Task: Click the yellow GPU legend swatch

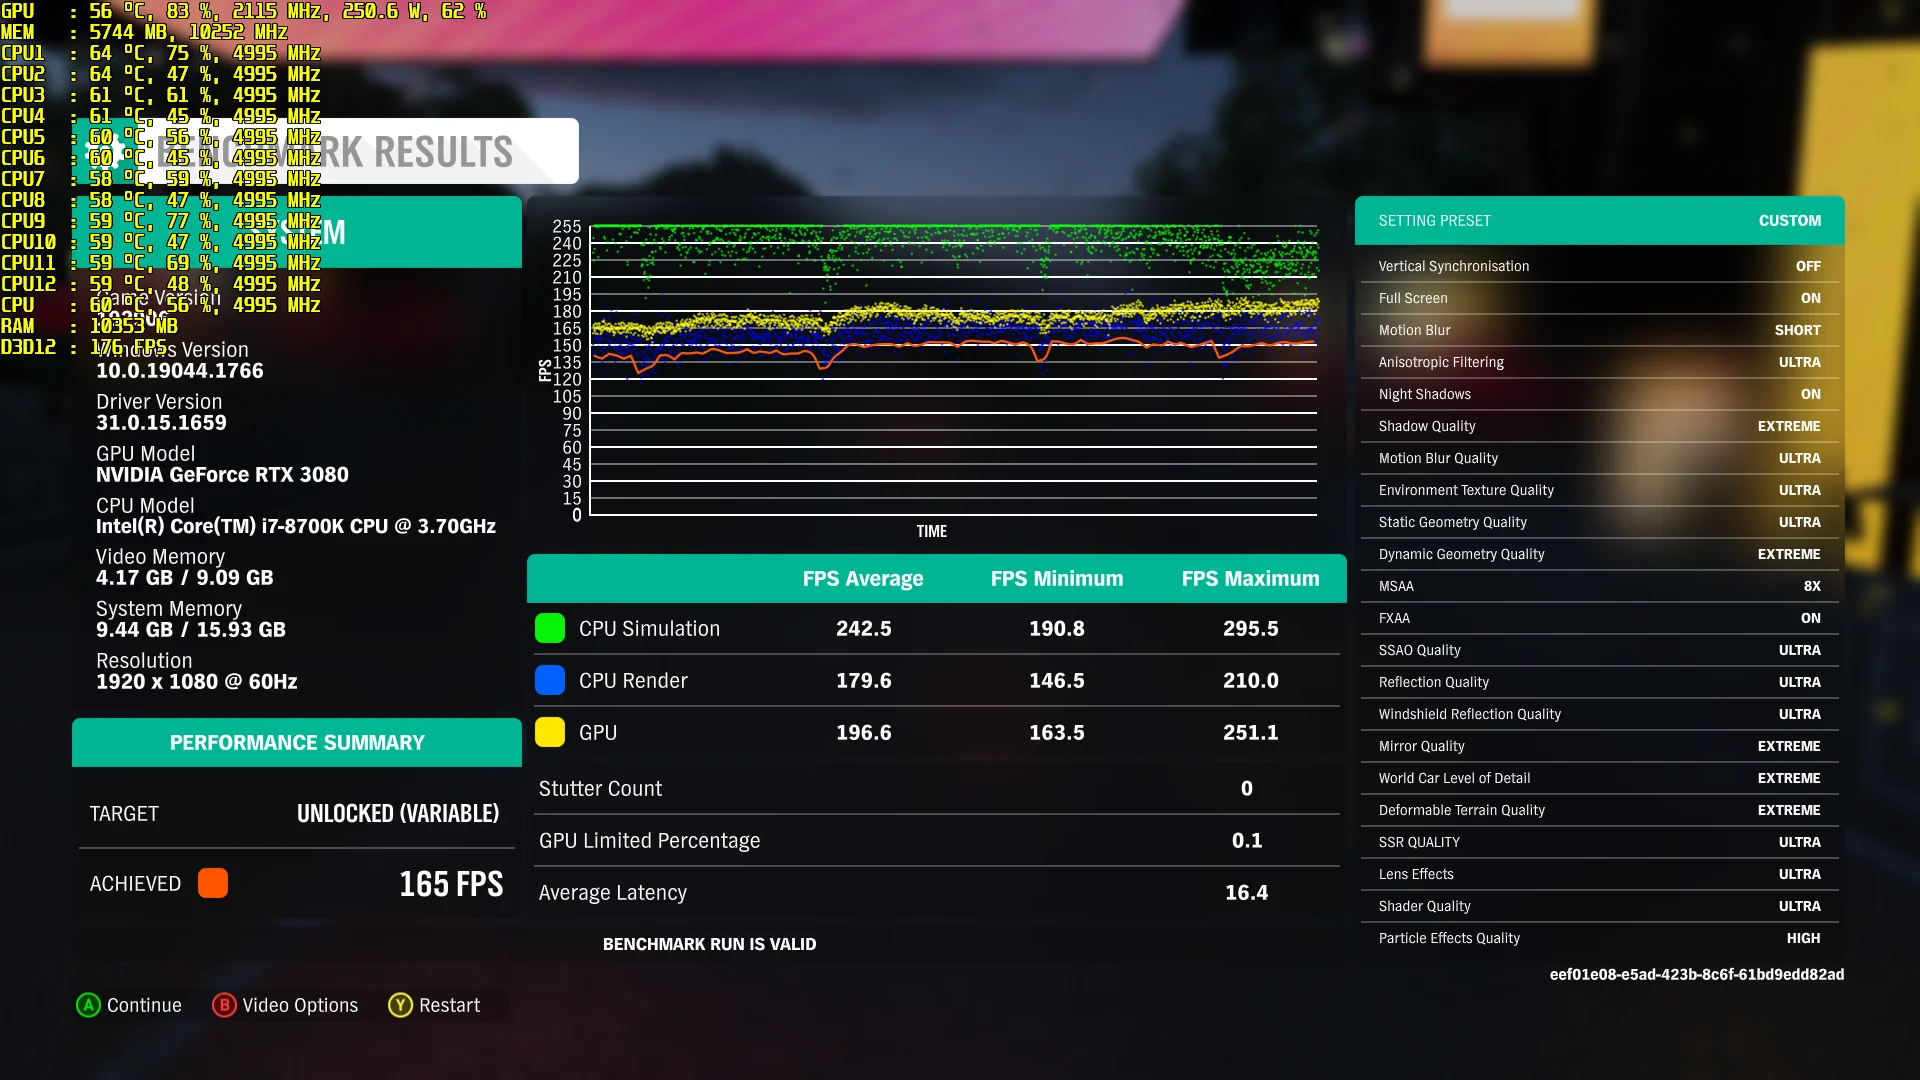Action: (x=550, y=732)
